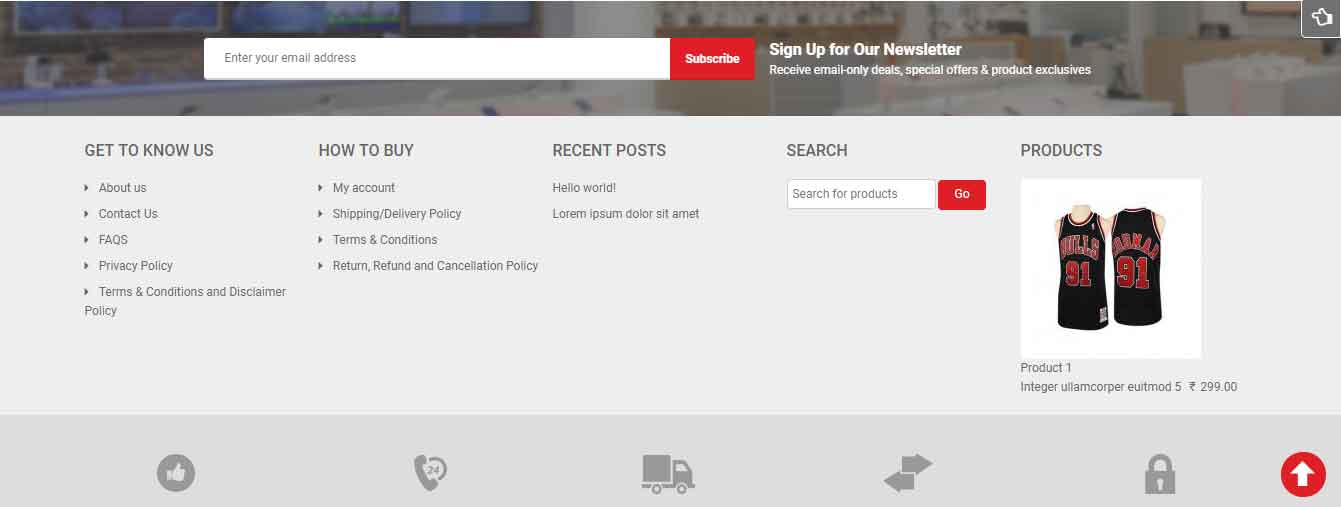
Task: Click the SEARCH heading
Action: (x=817, y=150)
